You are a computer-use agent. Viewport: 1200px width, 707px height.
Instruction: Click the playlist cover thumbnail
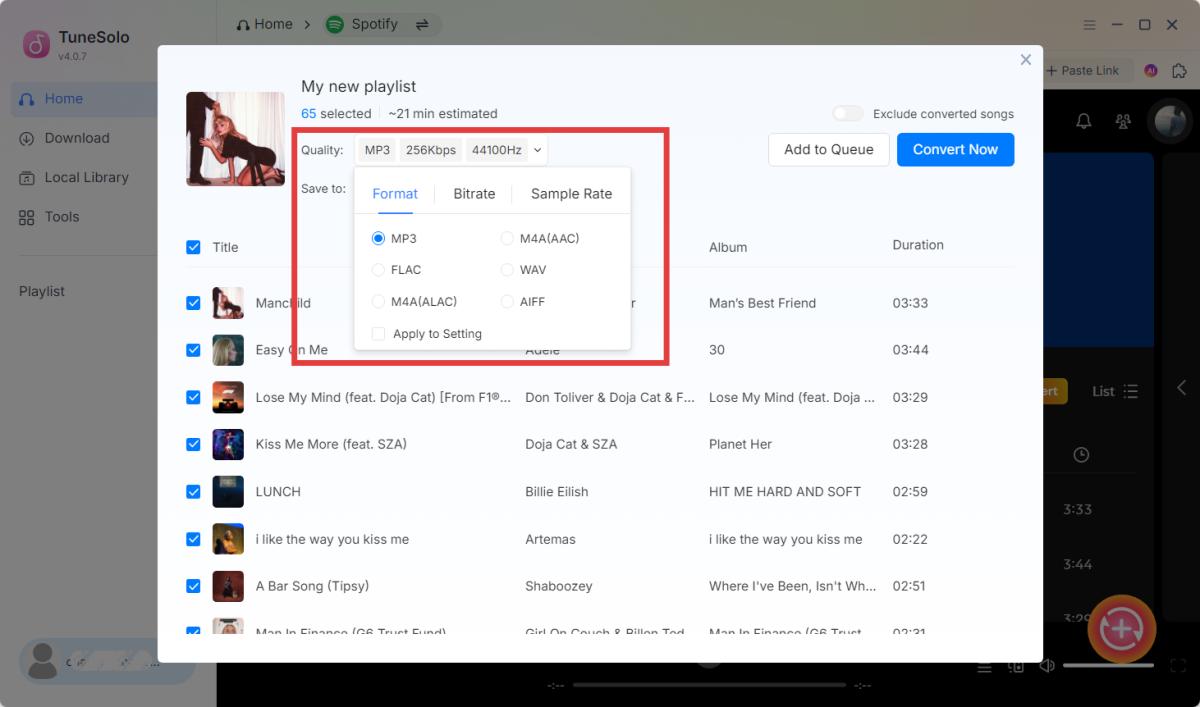236,139
